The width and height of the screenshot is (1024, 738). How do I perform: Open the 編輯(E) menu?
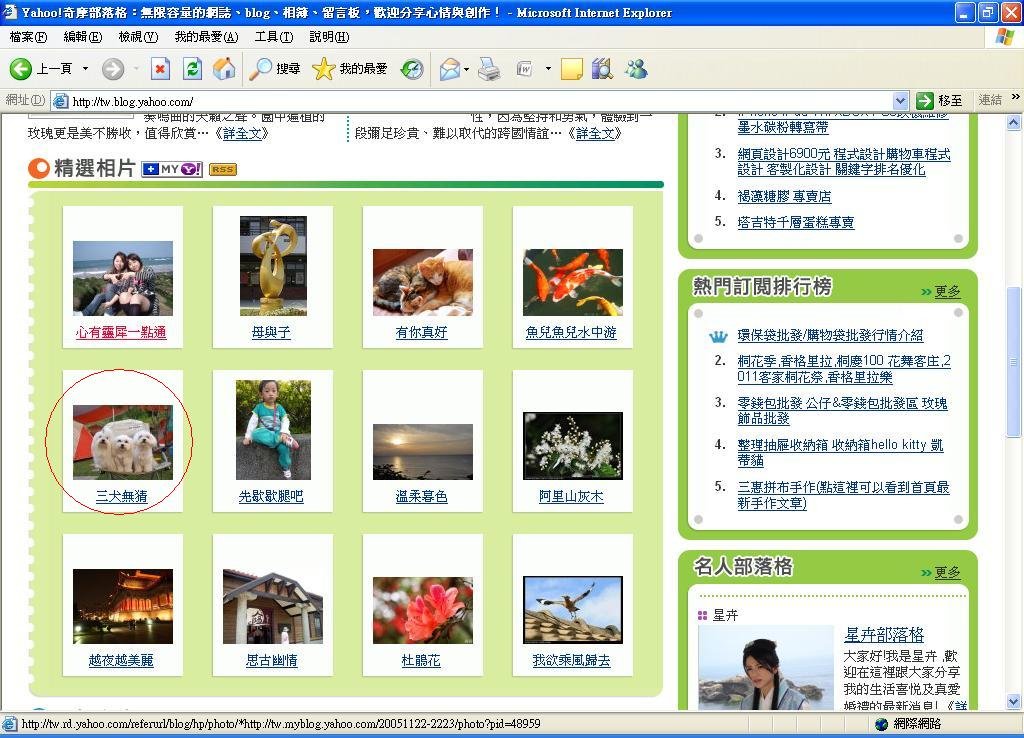[x=83, y=37]
